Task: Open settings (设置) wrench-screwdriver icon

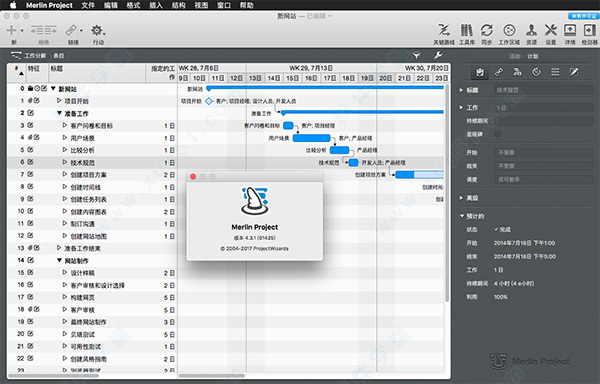Action: 551,30
